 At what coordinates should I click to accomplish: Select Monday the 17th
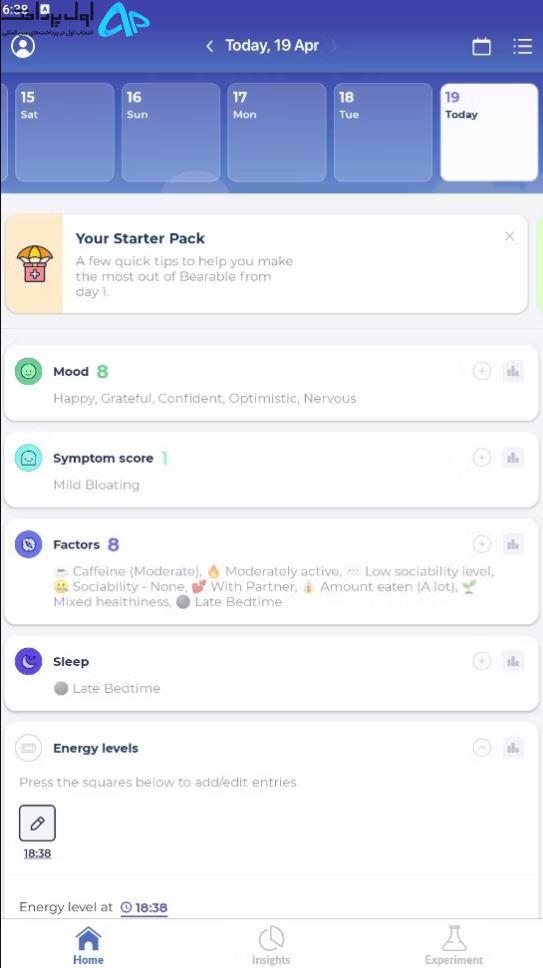276,132
